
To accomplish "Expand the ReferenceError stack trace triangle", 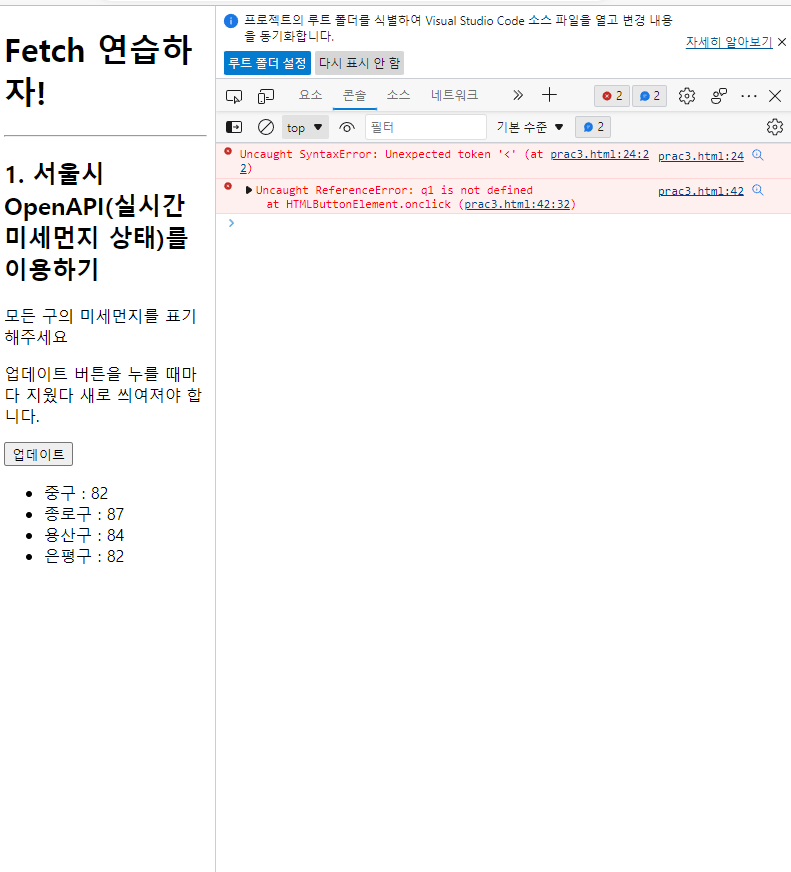I will click(x=249, y=190).
